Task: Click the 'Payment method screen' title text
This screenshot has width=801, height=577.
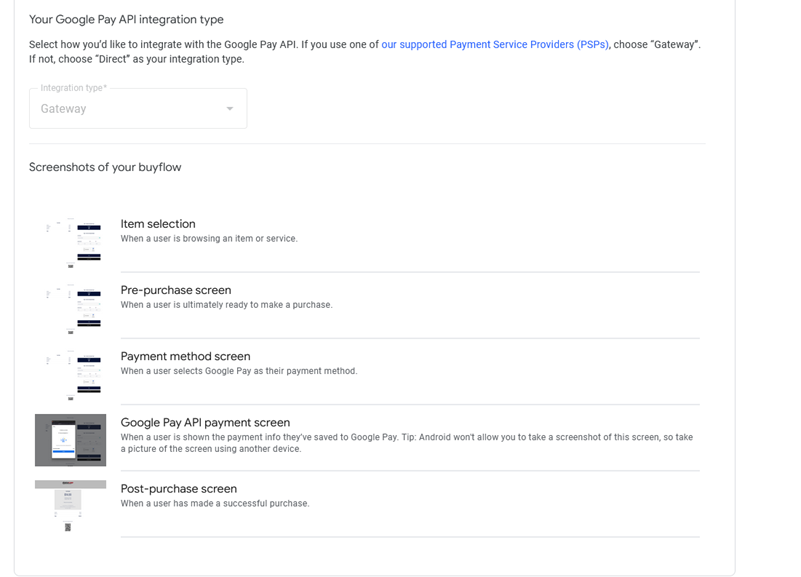Action: [x=185, y=356]
